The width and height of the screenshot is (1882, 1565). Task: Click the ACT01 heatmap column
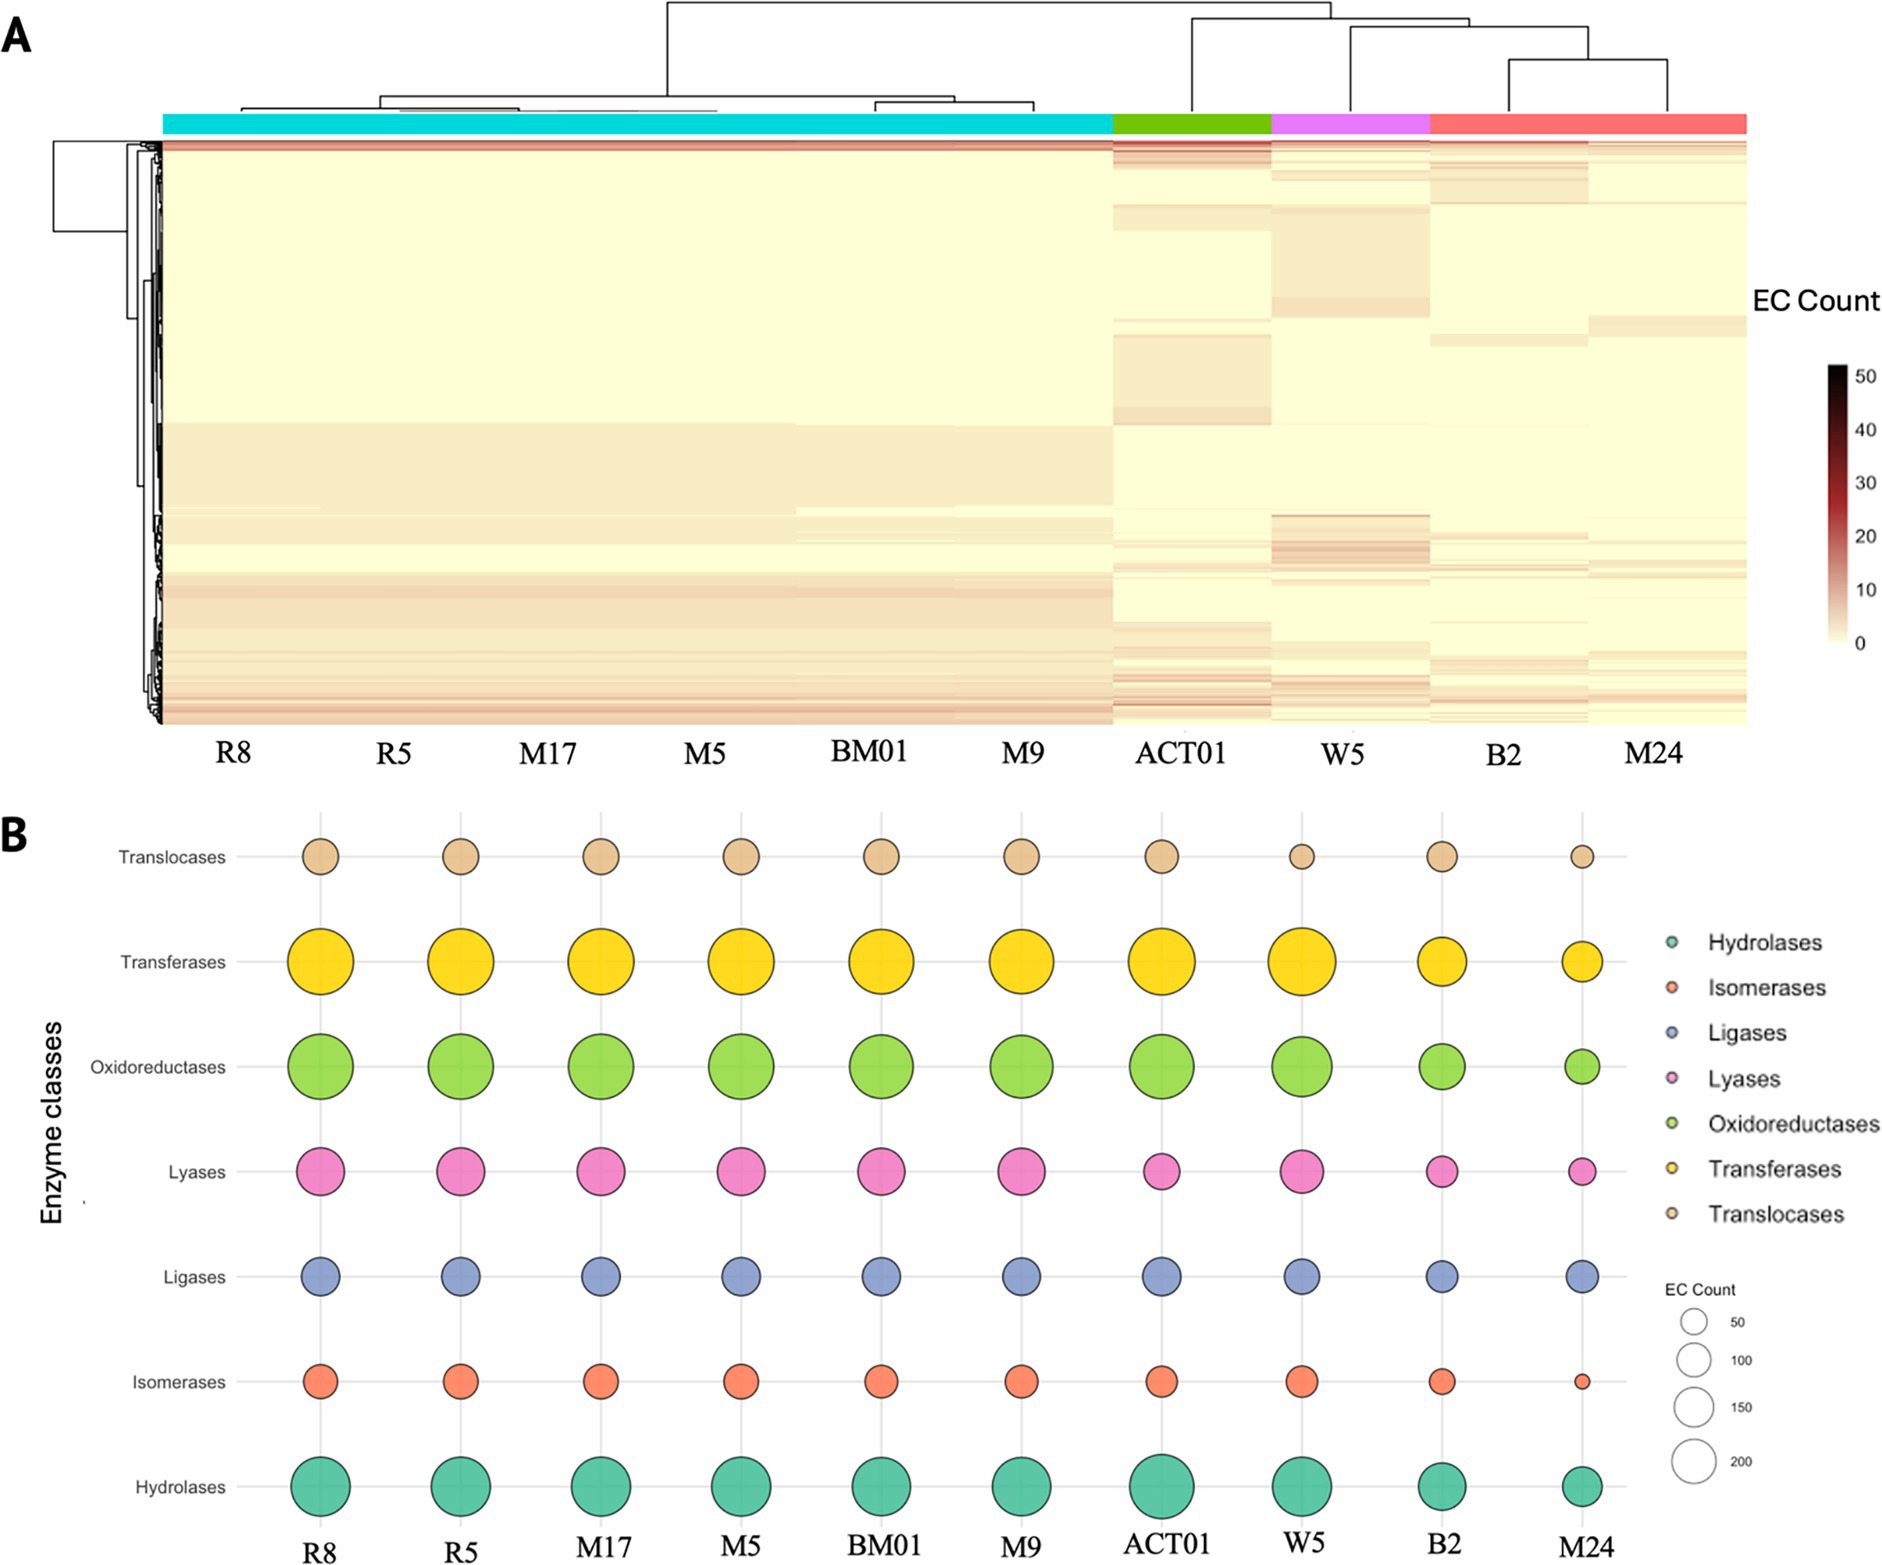pyautogui.click(x=1192, y=432)
